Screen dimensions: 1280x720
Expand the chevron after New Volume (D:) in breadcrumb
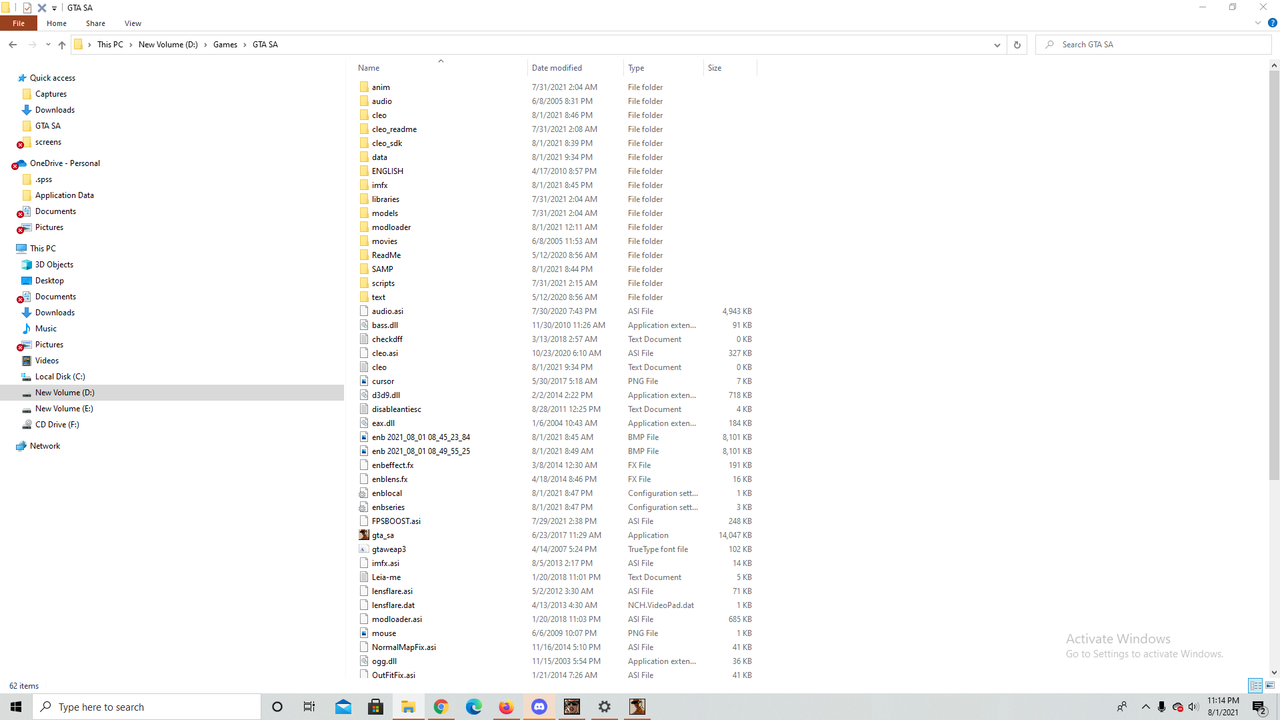205,45
